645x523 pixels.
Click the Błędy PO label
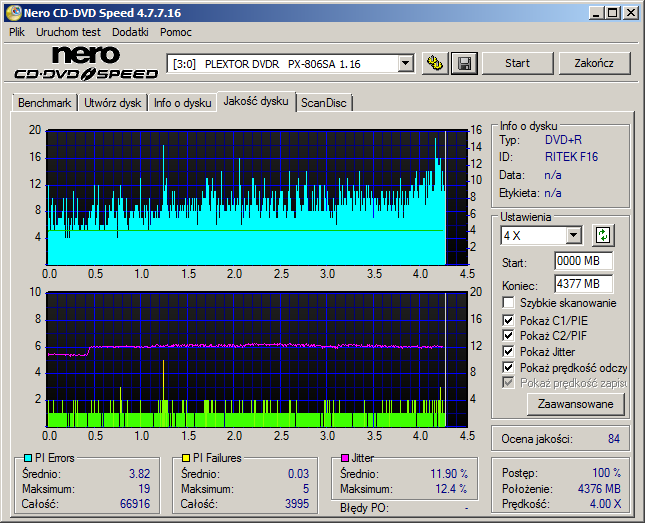(x=364, y=508)
